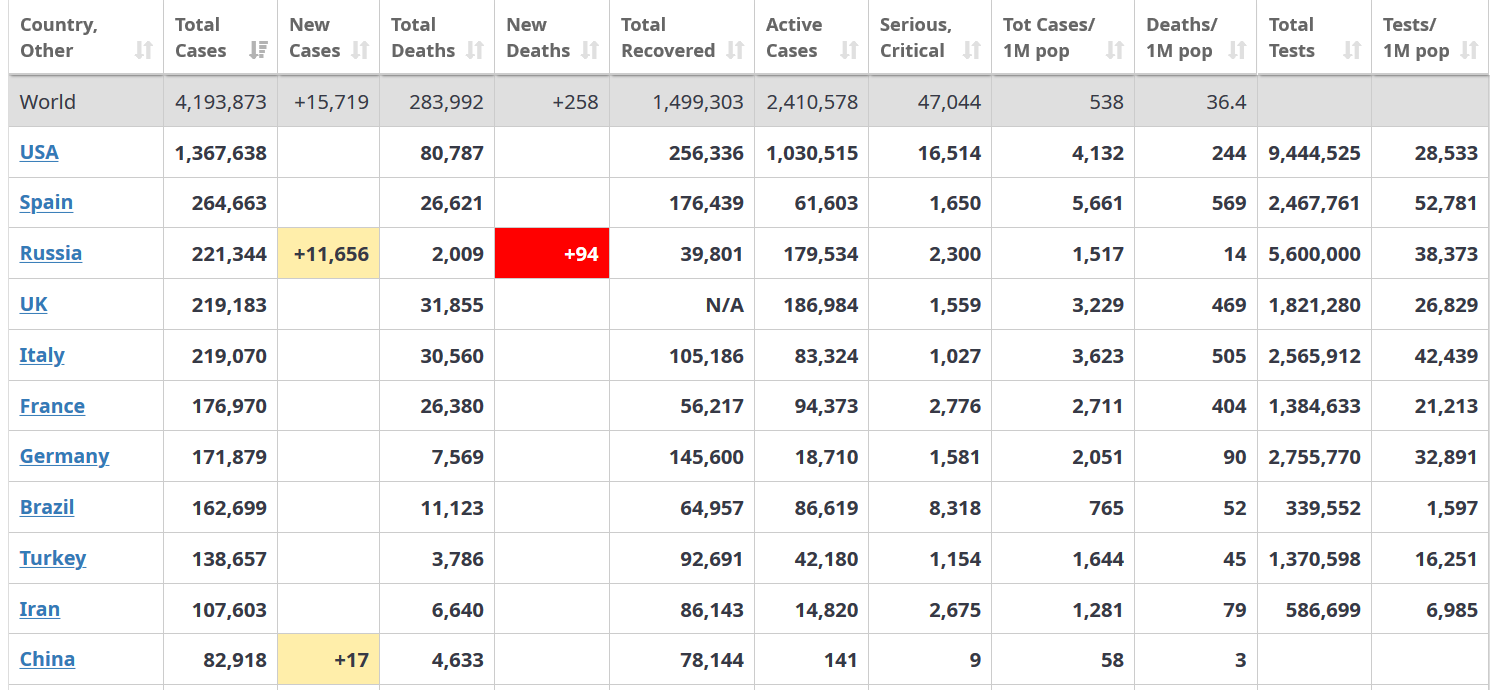1490x690 pixels.
Task: Click the Total Cases sort icon
Action: 258,50
